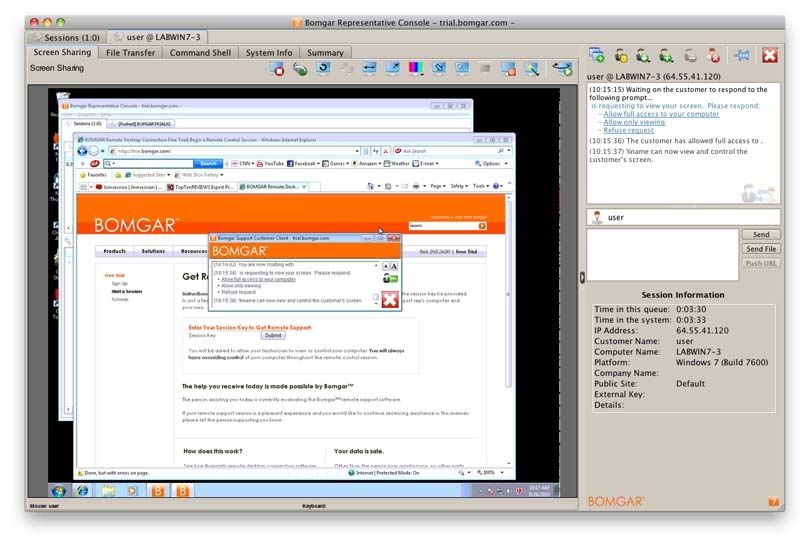
Task: Click the media player icon on remote taskbar
Action: pos(132,491)
